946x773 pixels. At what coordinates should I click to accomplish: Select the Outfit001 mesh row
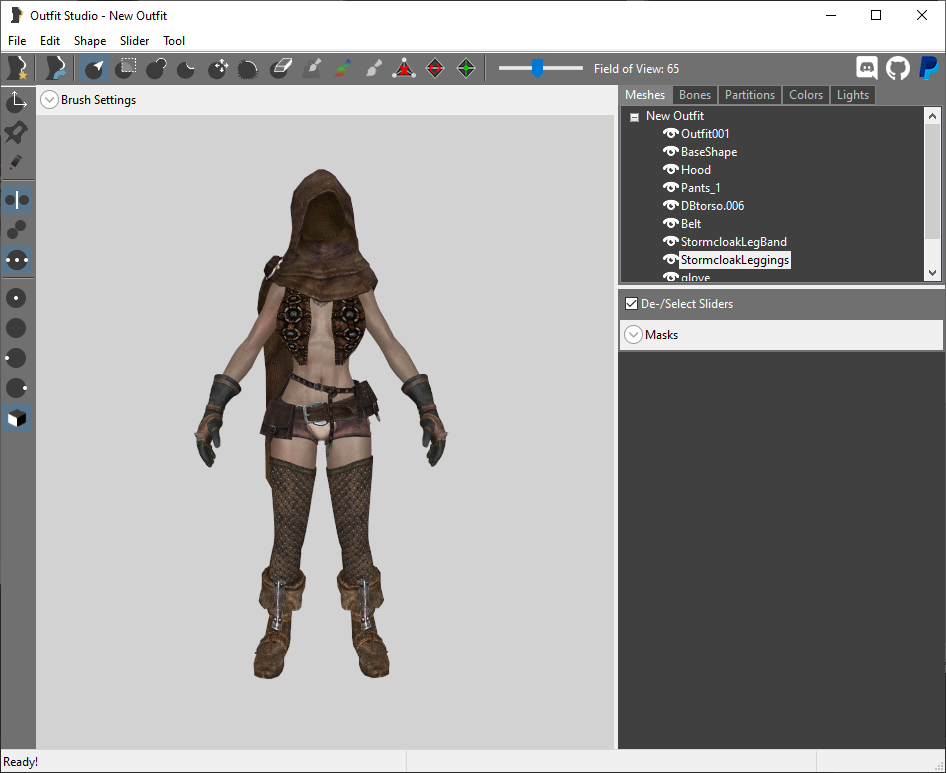coord(705,133)
